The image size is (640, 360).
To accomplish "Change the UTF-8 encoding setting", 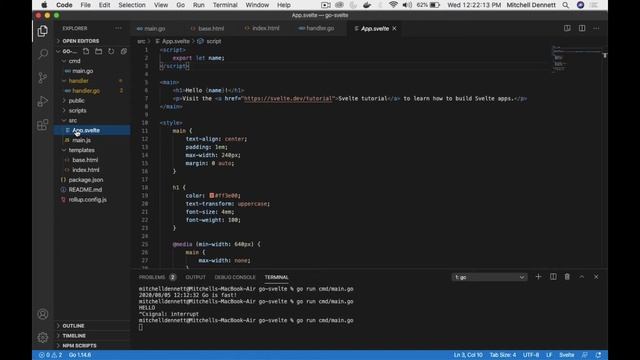I will [531, 355].
